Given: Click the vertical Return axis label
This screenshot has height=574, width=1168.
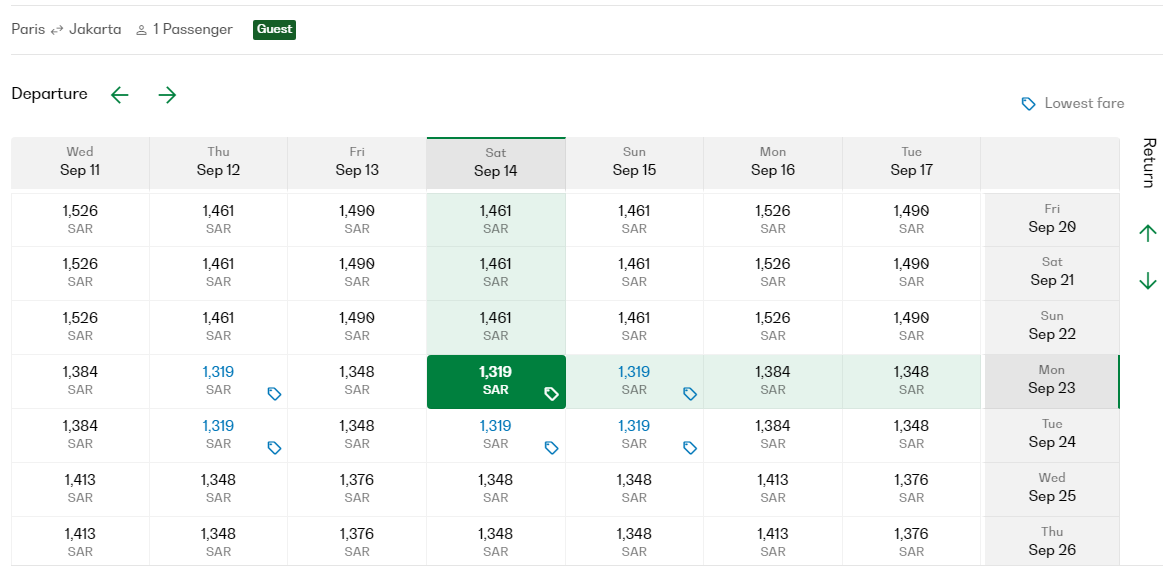Looking at the screenshot, I should click(x=1148, y=163).
